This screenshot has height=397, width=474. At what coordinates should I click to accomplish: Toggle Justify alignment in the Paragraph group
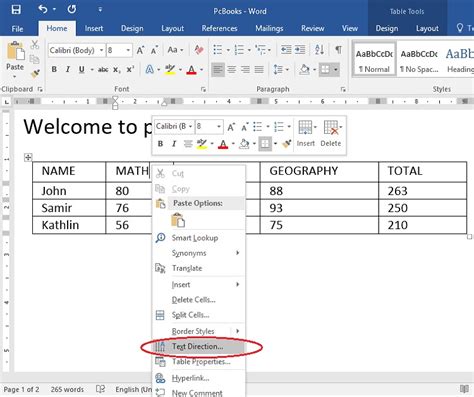(259, 69)
